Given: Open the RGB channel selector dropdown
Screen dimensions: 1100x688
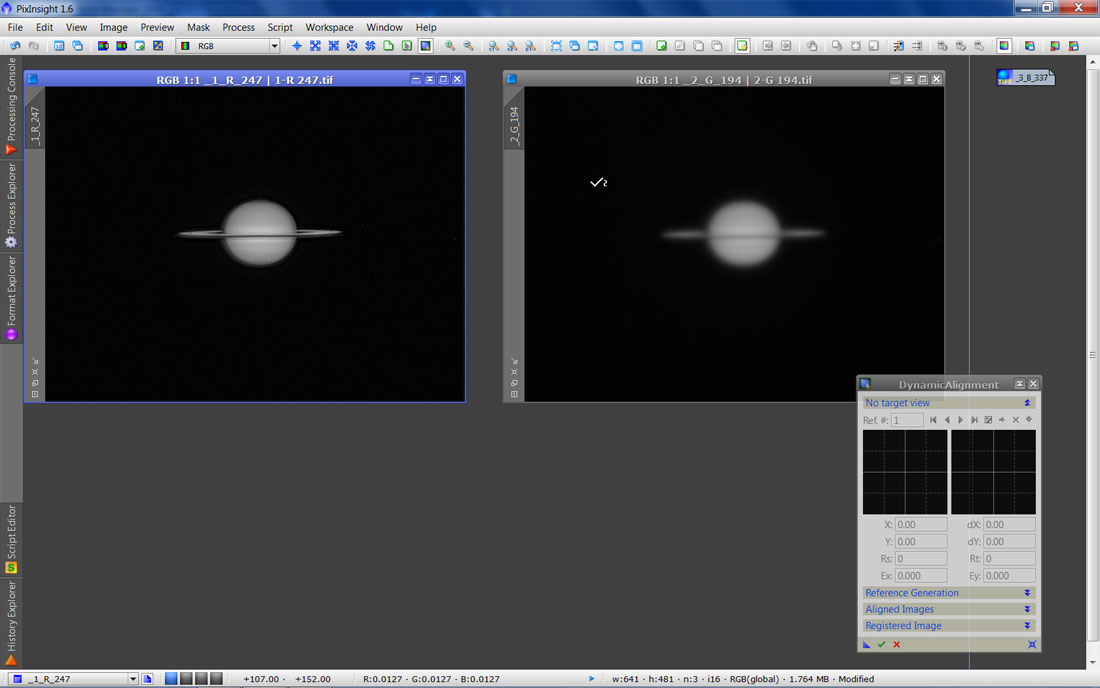Looking at the screenshot, I should [x=274, y=46].
